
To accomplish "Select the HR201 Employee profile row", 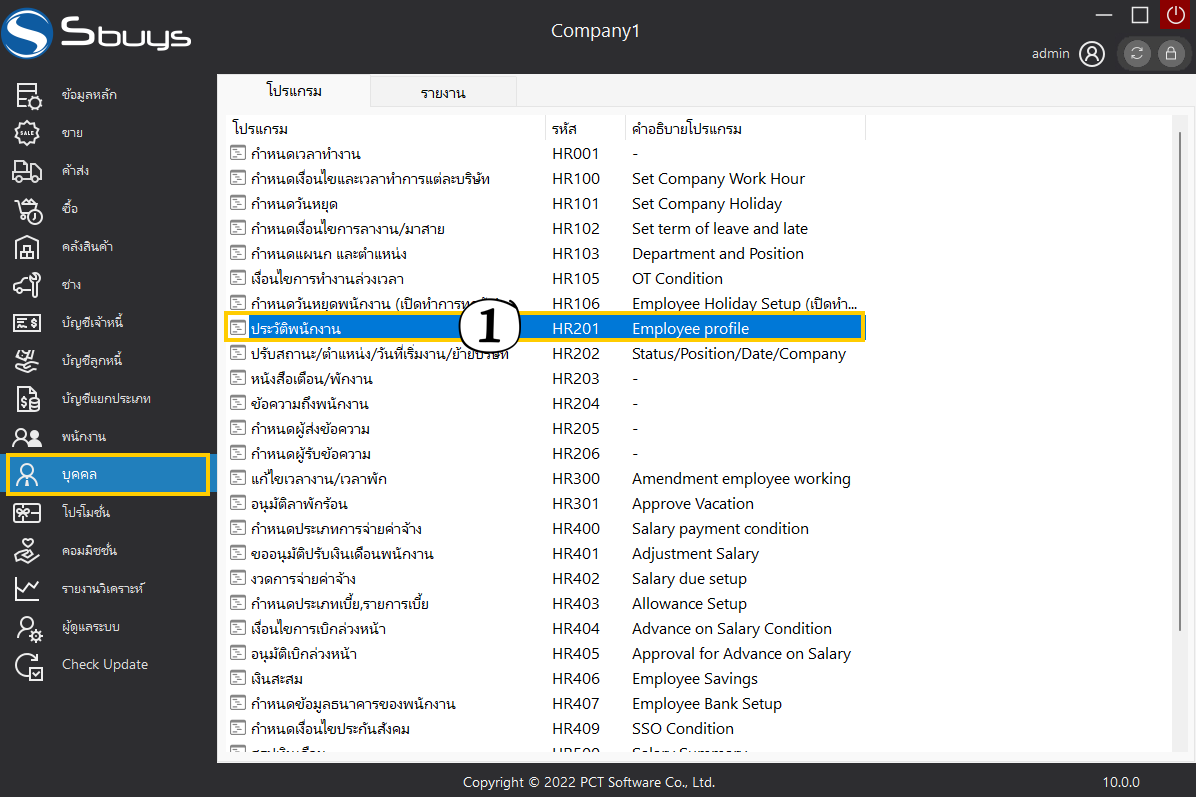I will tap(544, 329).
